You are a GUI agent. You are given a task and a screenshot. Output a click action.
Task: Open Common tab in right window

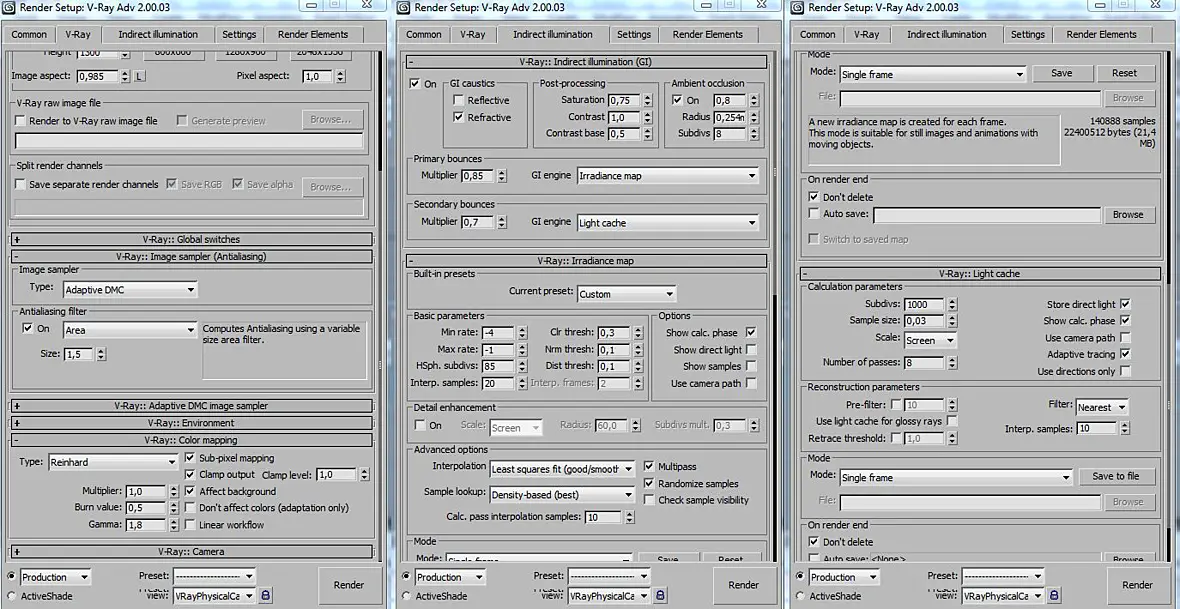(x=817, y=35)
